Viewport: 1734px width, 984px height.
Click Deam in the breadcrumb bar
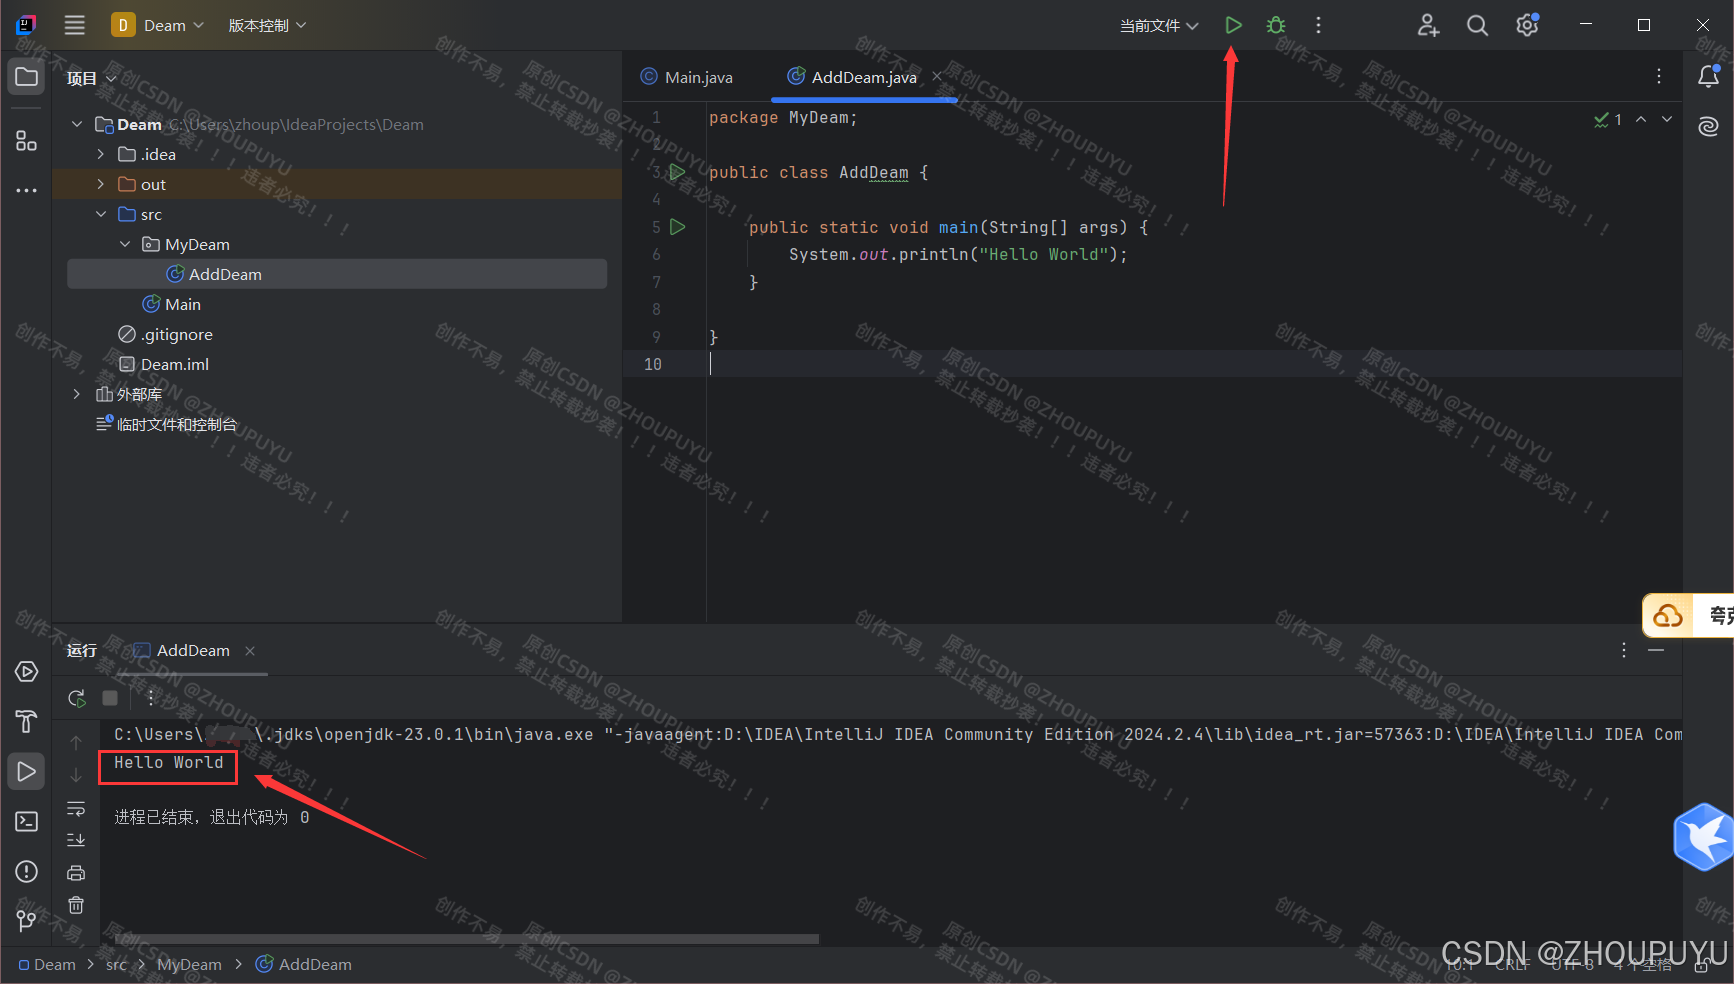[47, 964]
